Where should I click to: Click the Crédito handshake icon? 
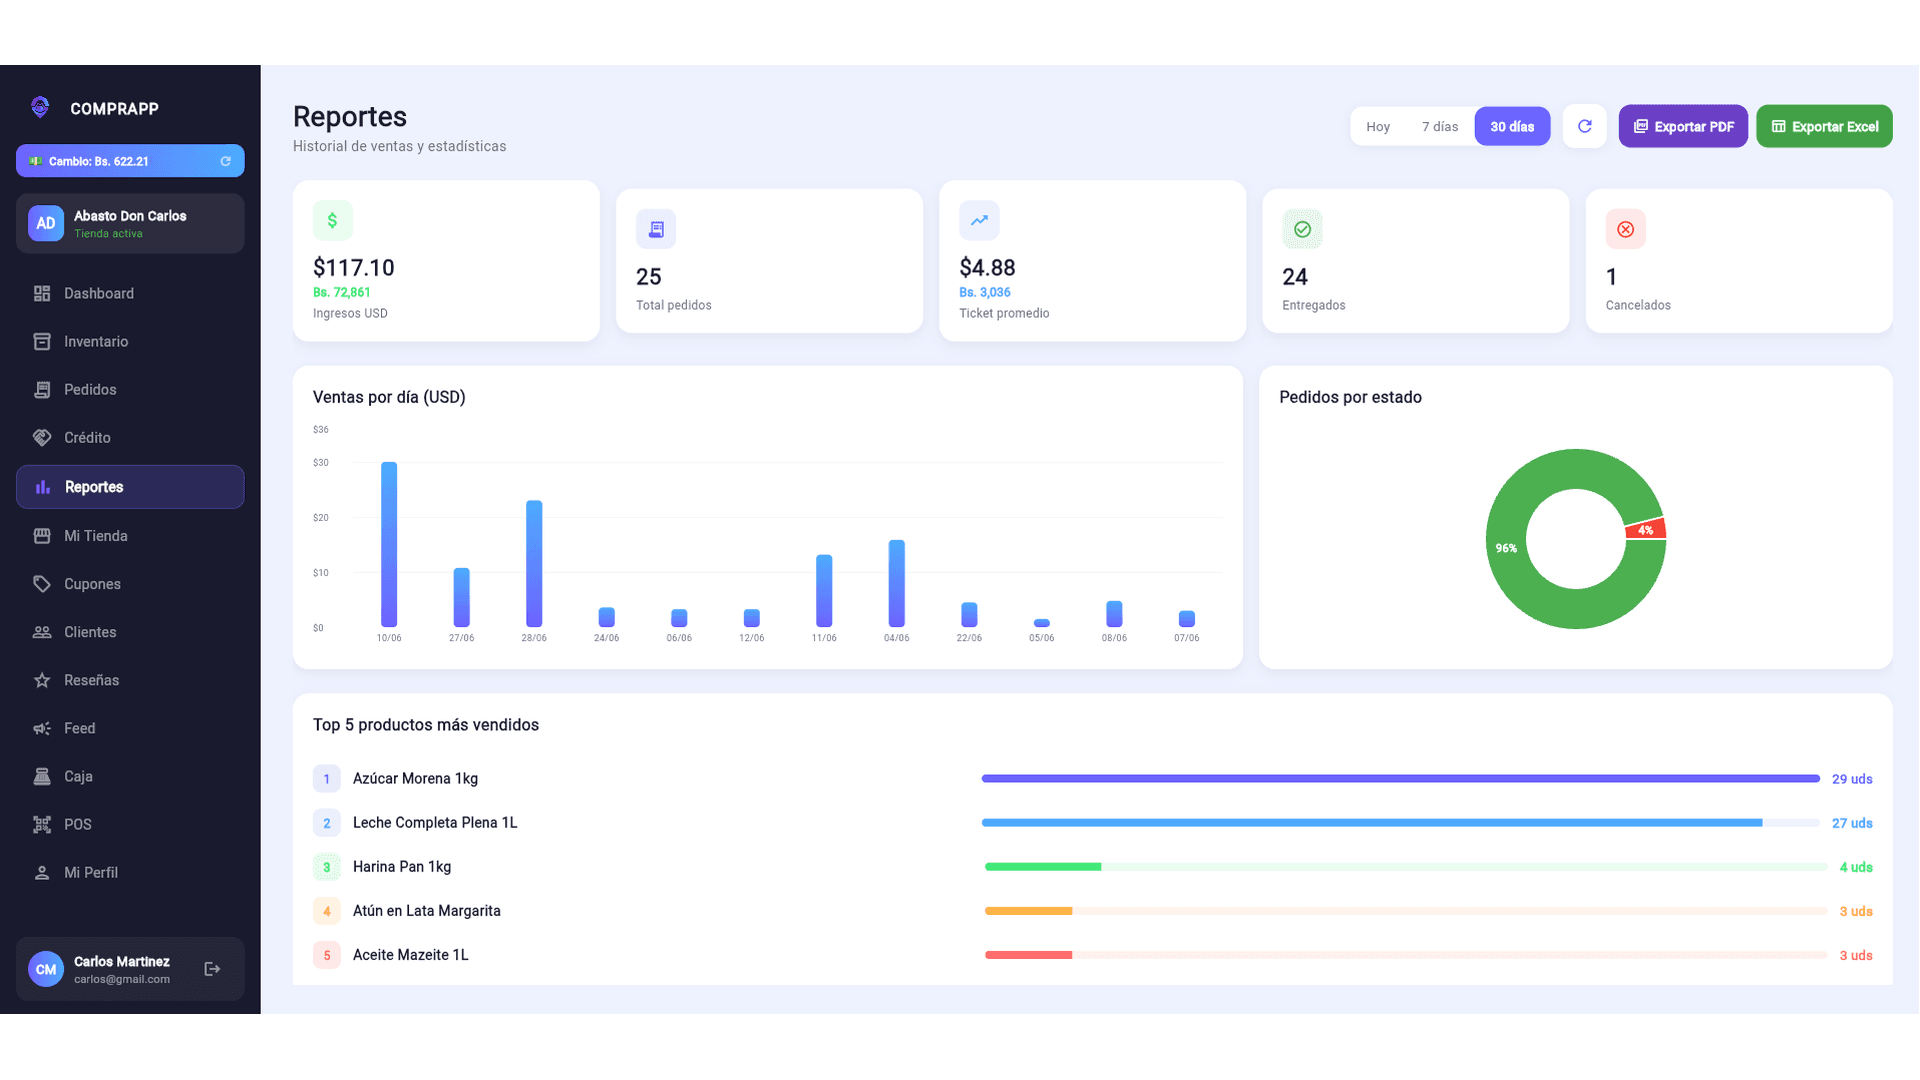(x=42, y=437)
